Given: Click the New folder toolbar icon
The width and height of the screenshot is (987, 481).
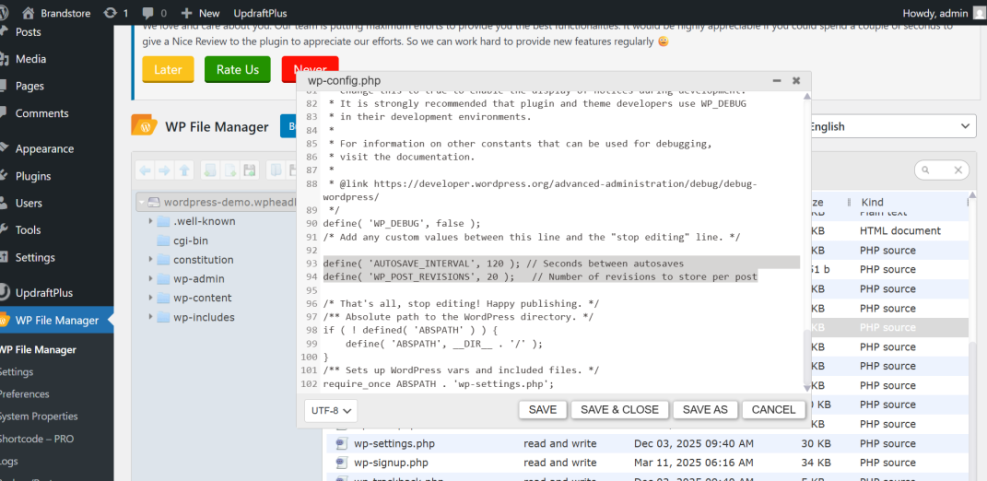Looking at the screenshot, I should pos(210,170).
